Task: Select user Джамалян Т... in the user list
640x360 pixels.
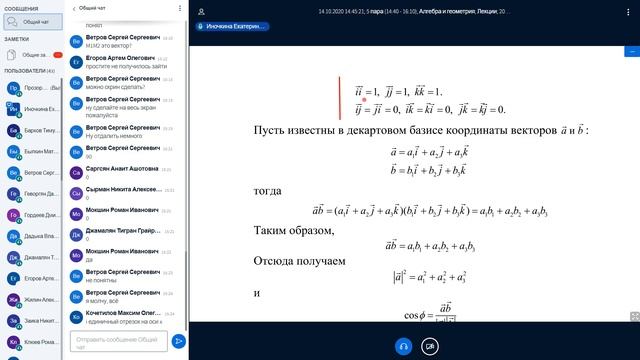Action: tap(33, 257)
